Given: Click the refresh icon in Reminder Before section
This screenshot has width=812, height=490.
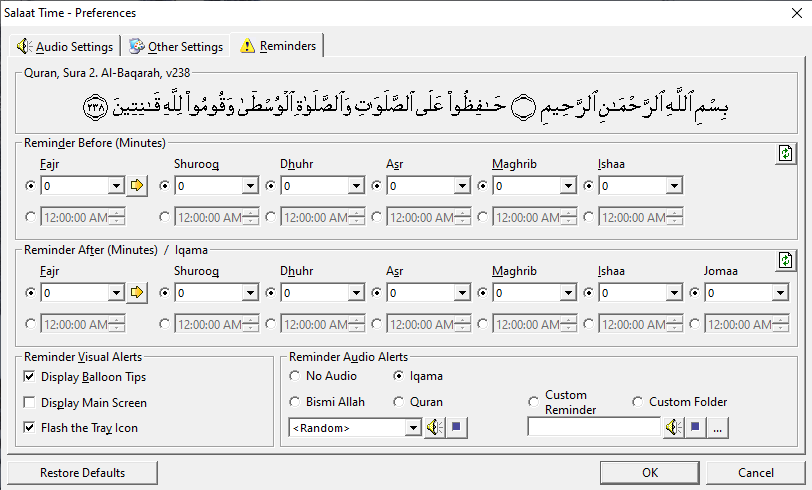Looking at the screenshot, I should 785,153.
